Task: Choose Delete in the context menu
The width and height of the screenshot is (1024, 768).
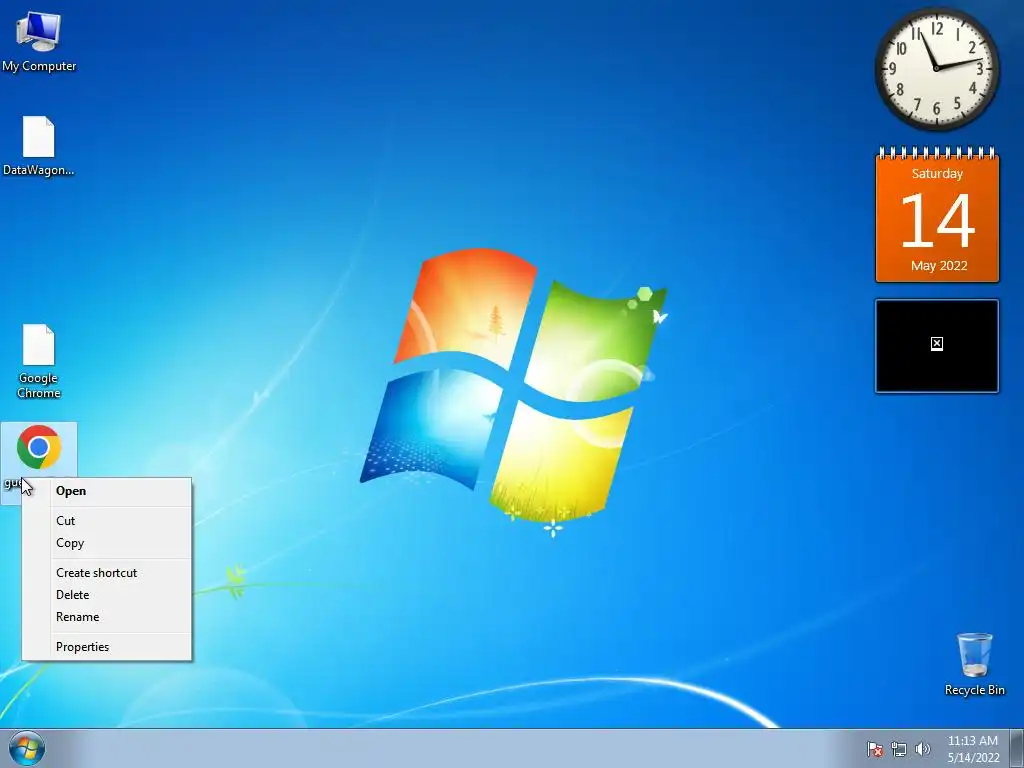Action: [x=107, y=595]
